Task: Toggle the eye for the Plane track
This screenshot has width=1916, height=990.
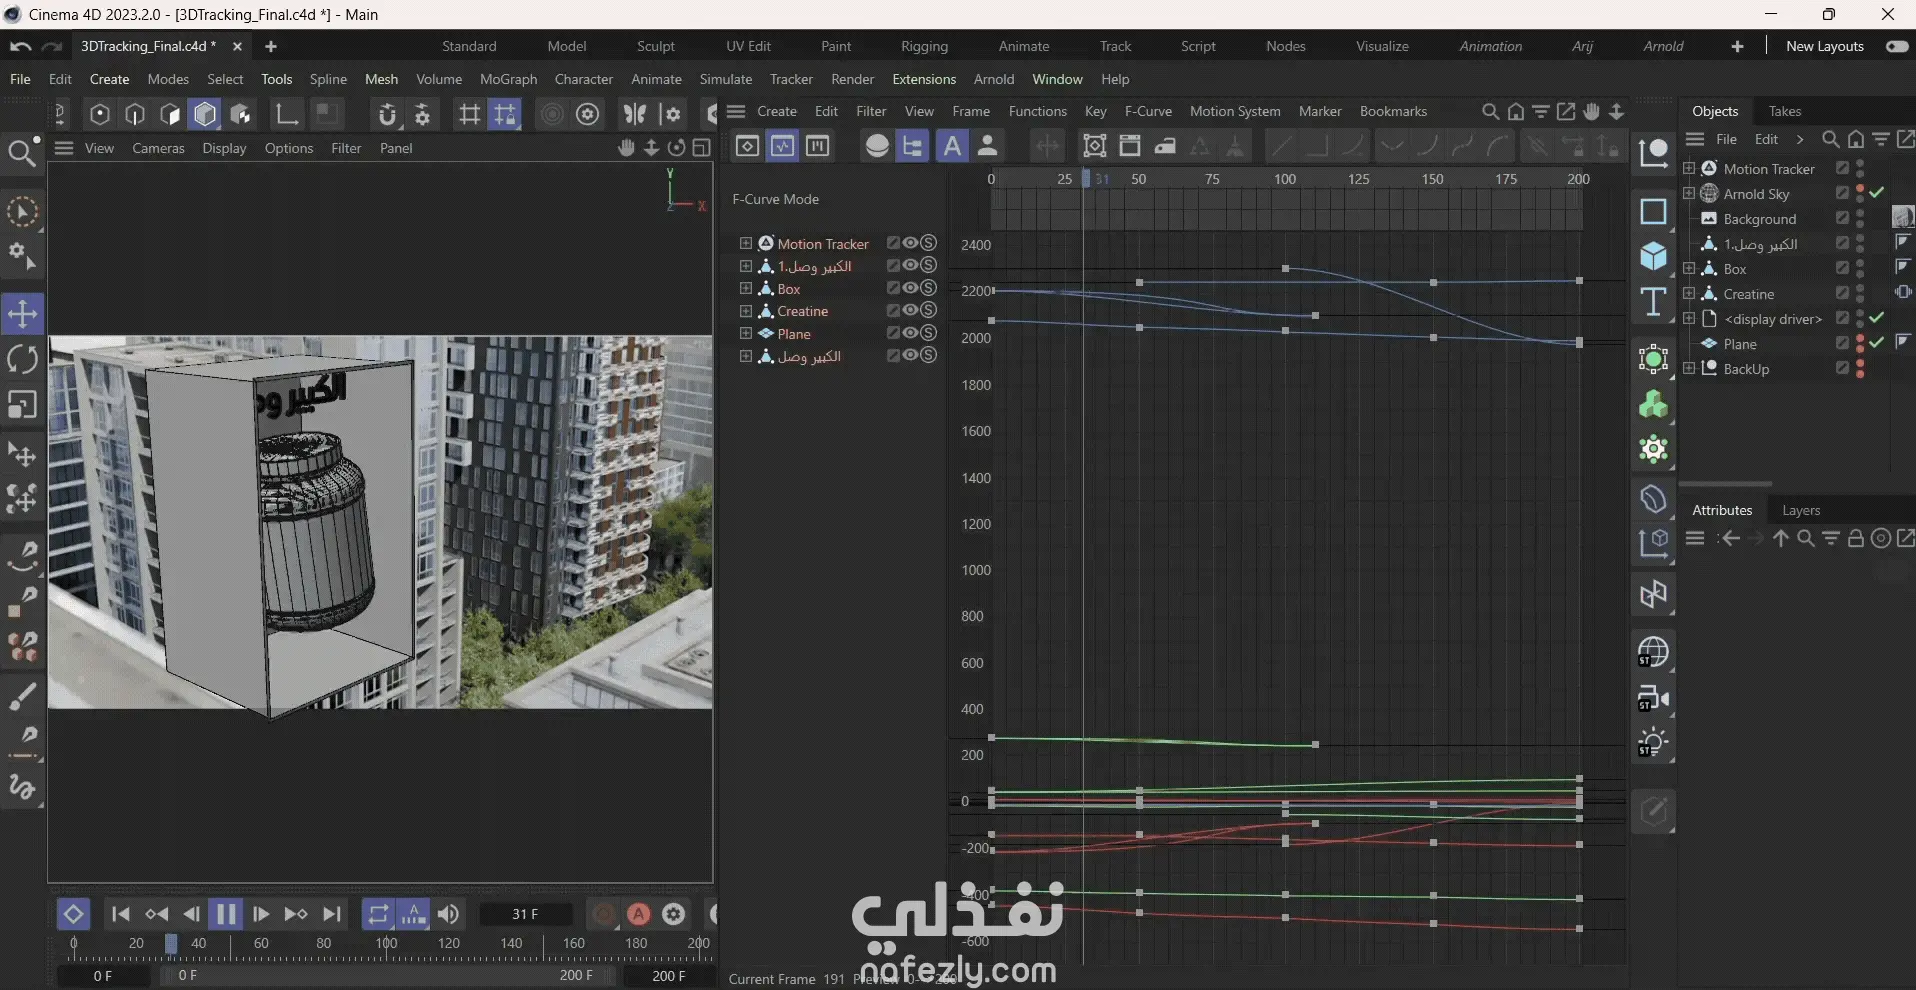Action: [x=911, y=333]
